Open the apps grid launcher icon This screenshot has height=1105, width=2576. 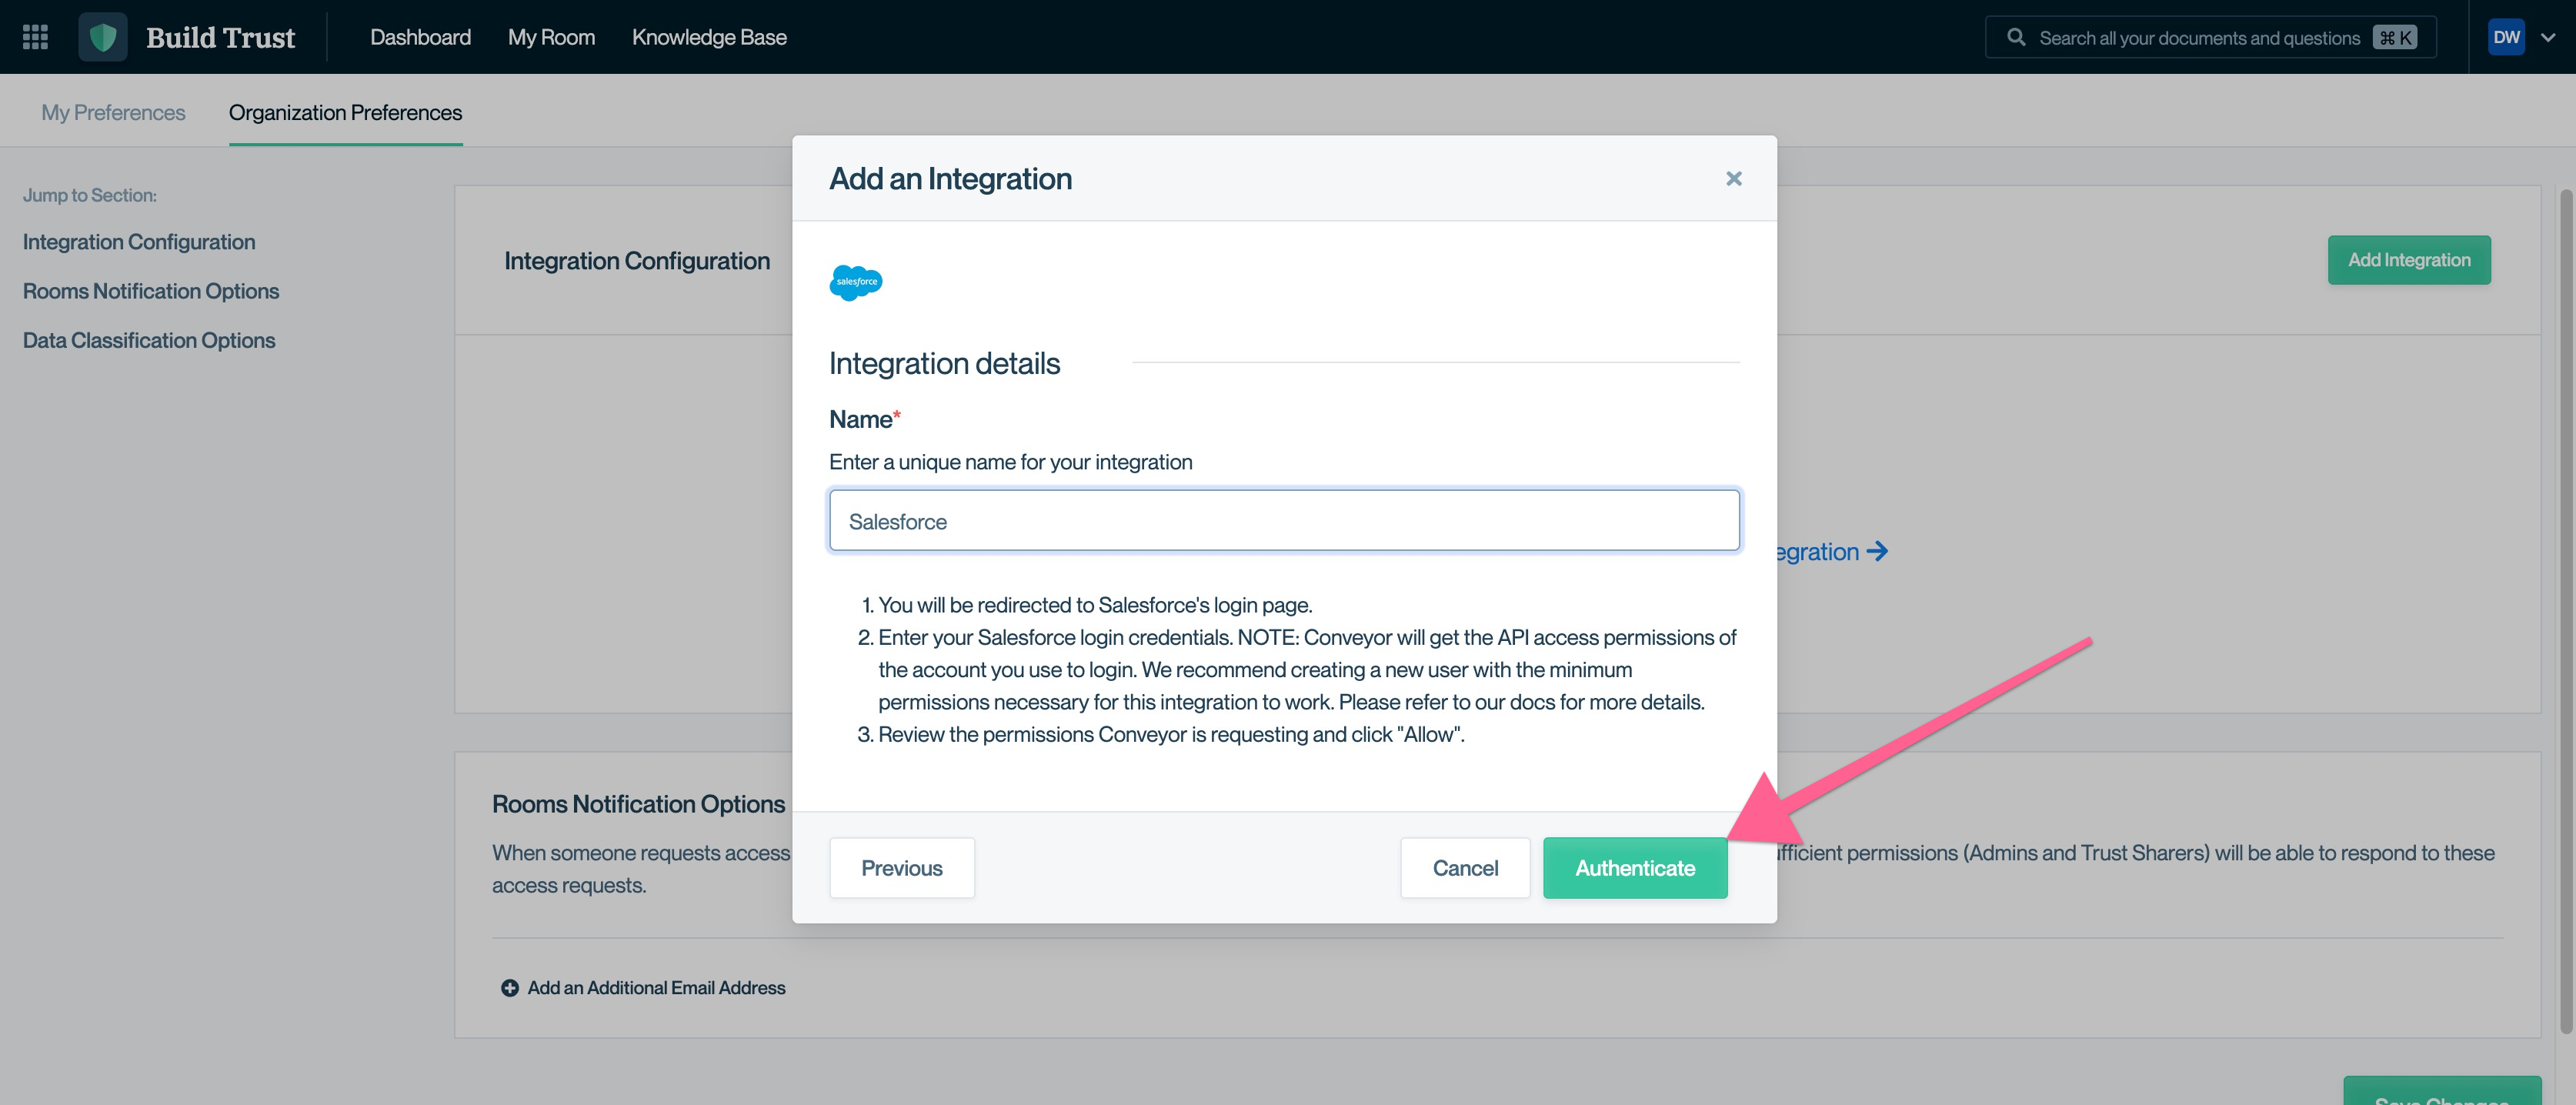(x=35, y=37)
